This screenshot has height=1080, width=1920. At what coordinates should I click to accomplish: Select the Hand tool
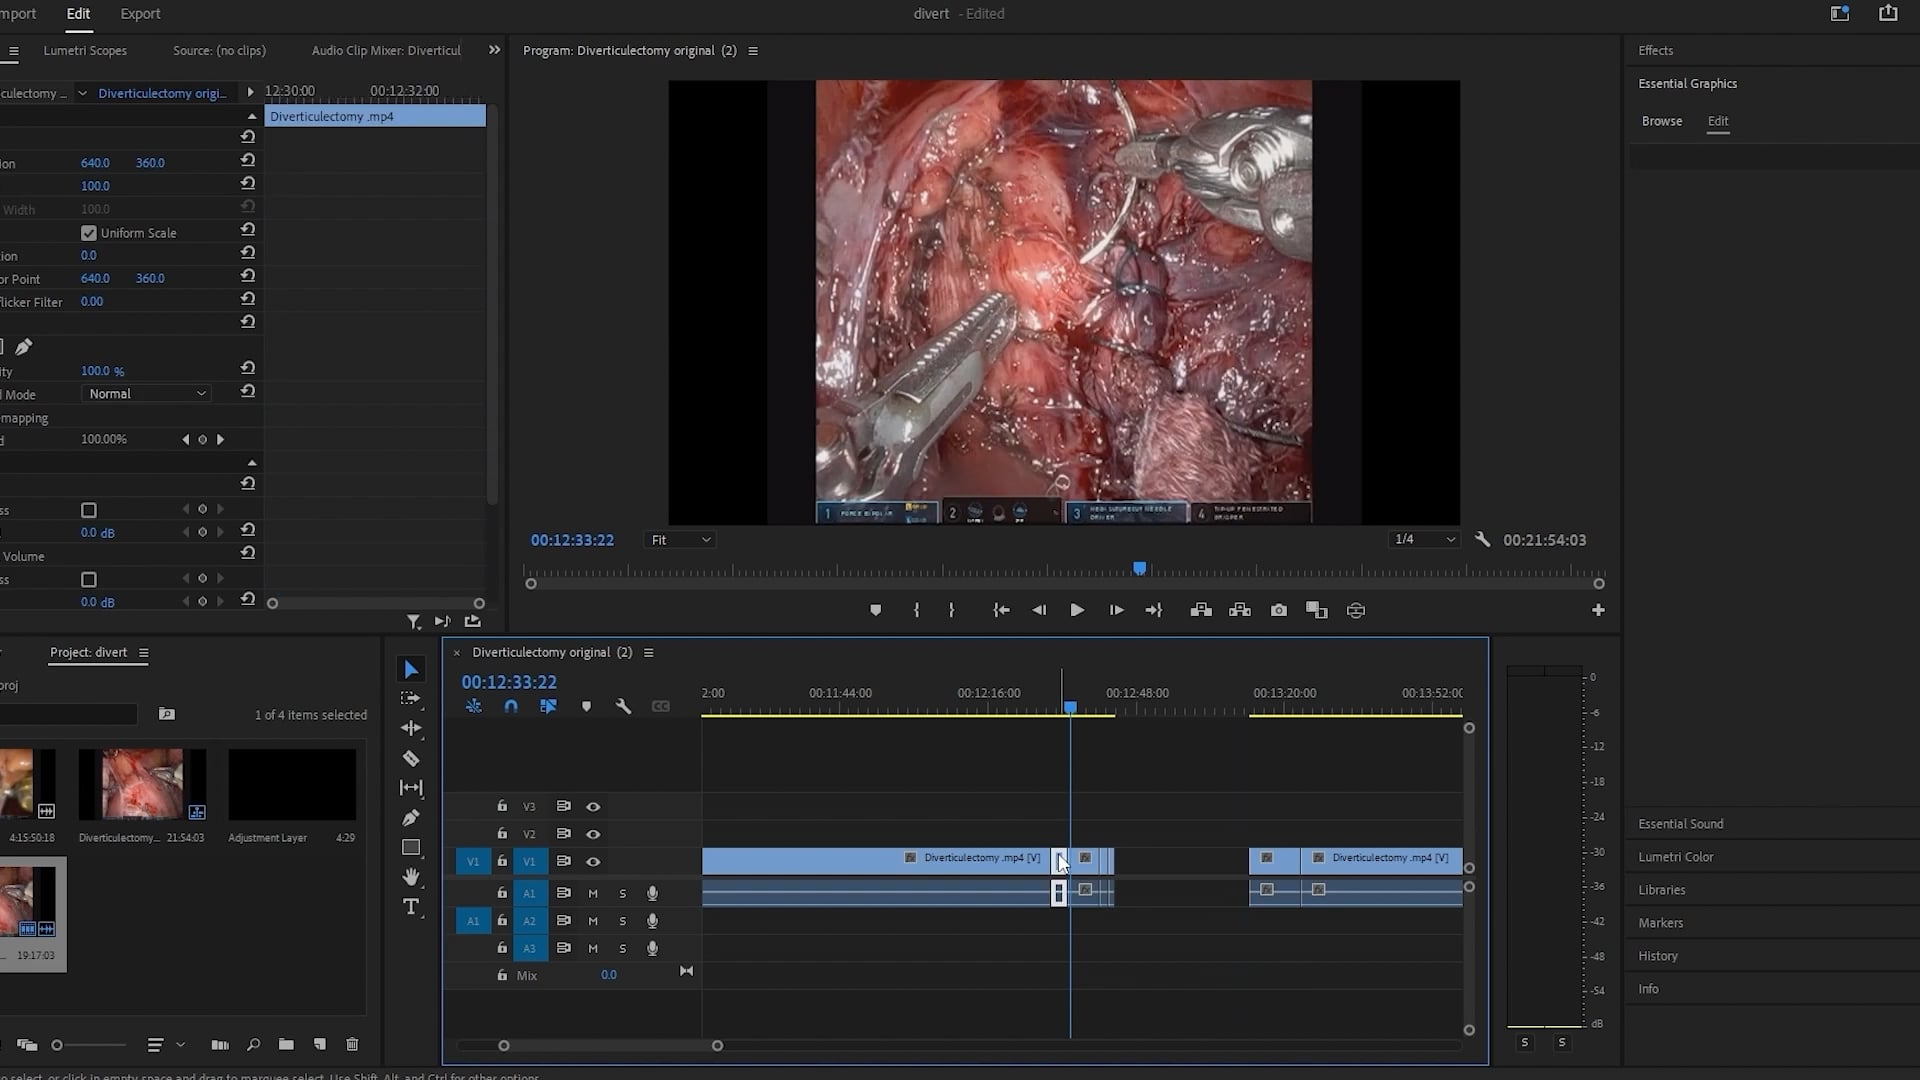(x=411, y=877)
